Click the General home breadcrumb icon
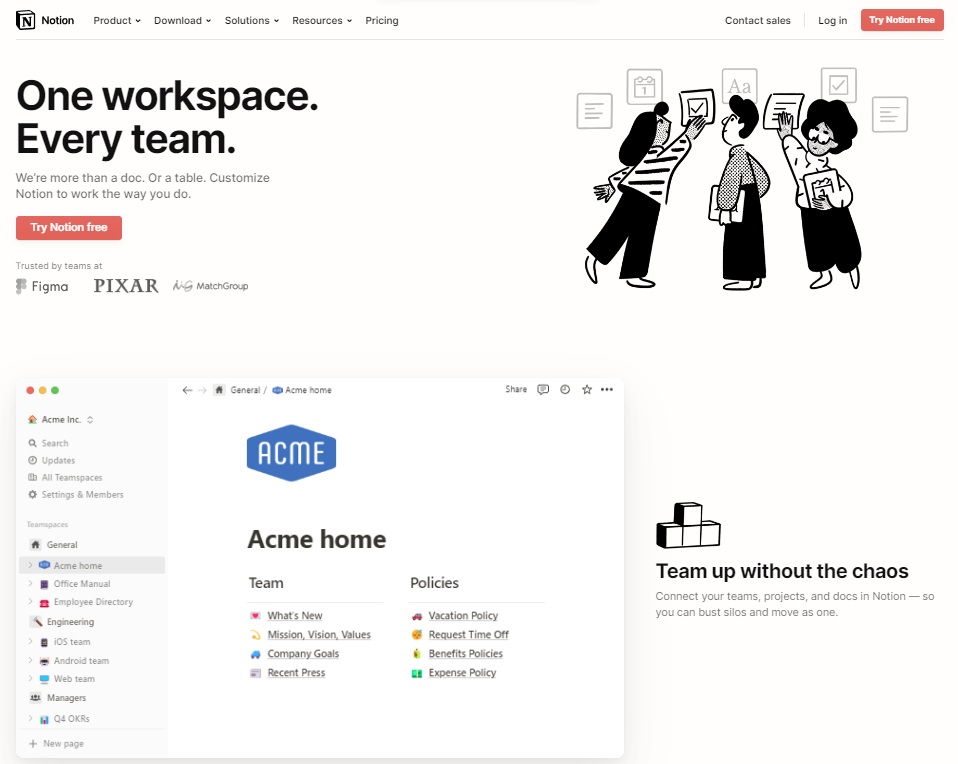Viewport: 958px width, 764px height. 219,390
